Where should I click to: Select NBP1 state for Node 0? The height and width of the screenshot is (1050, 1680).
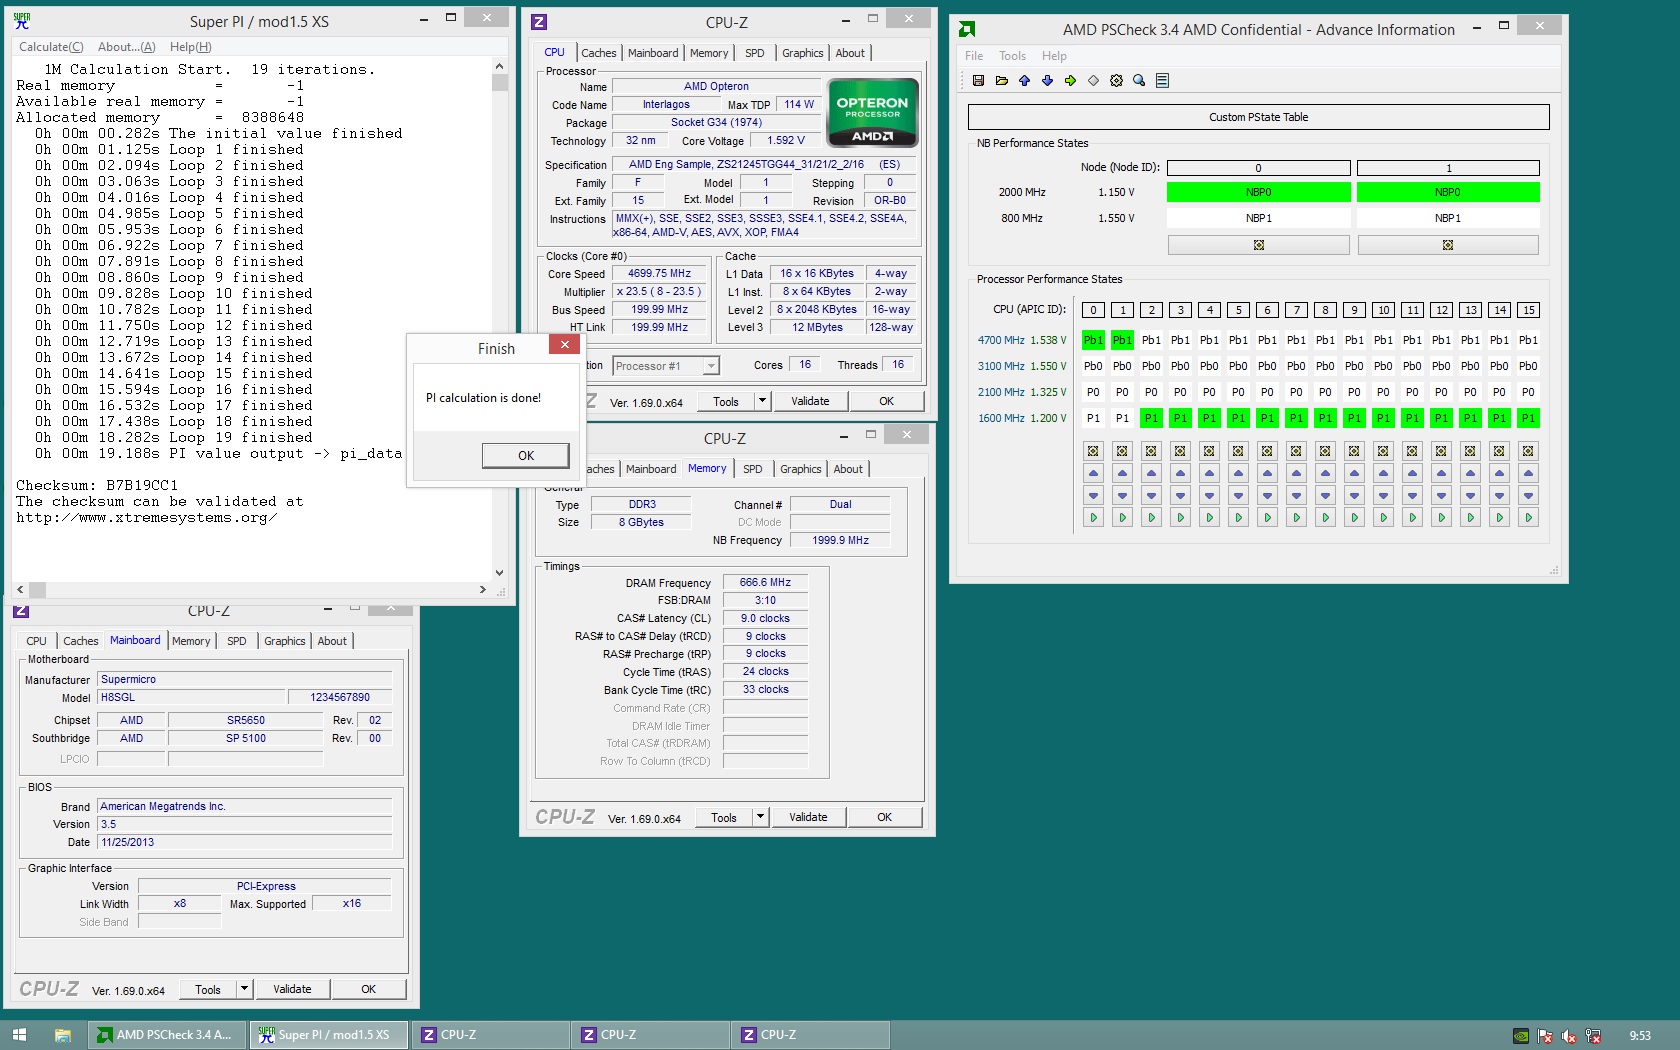pyautogui.click(x=1259, y=218)
